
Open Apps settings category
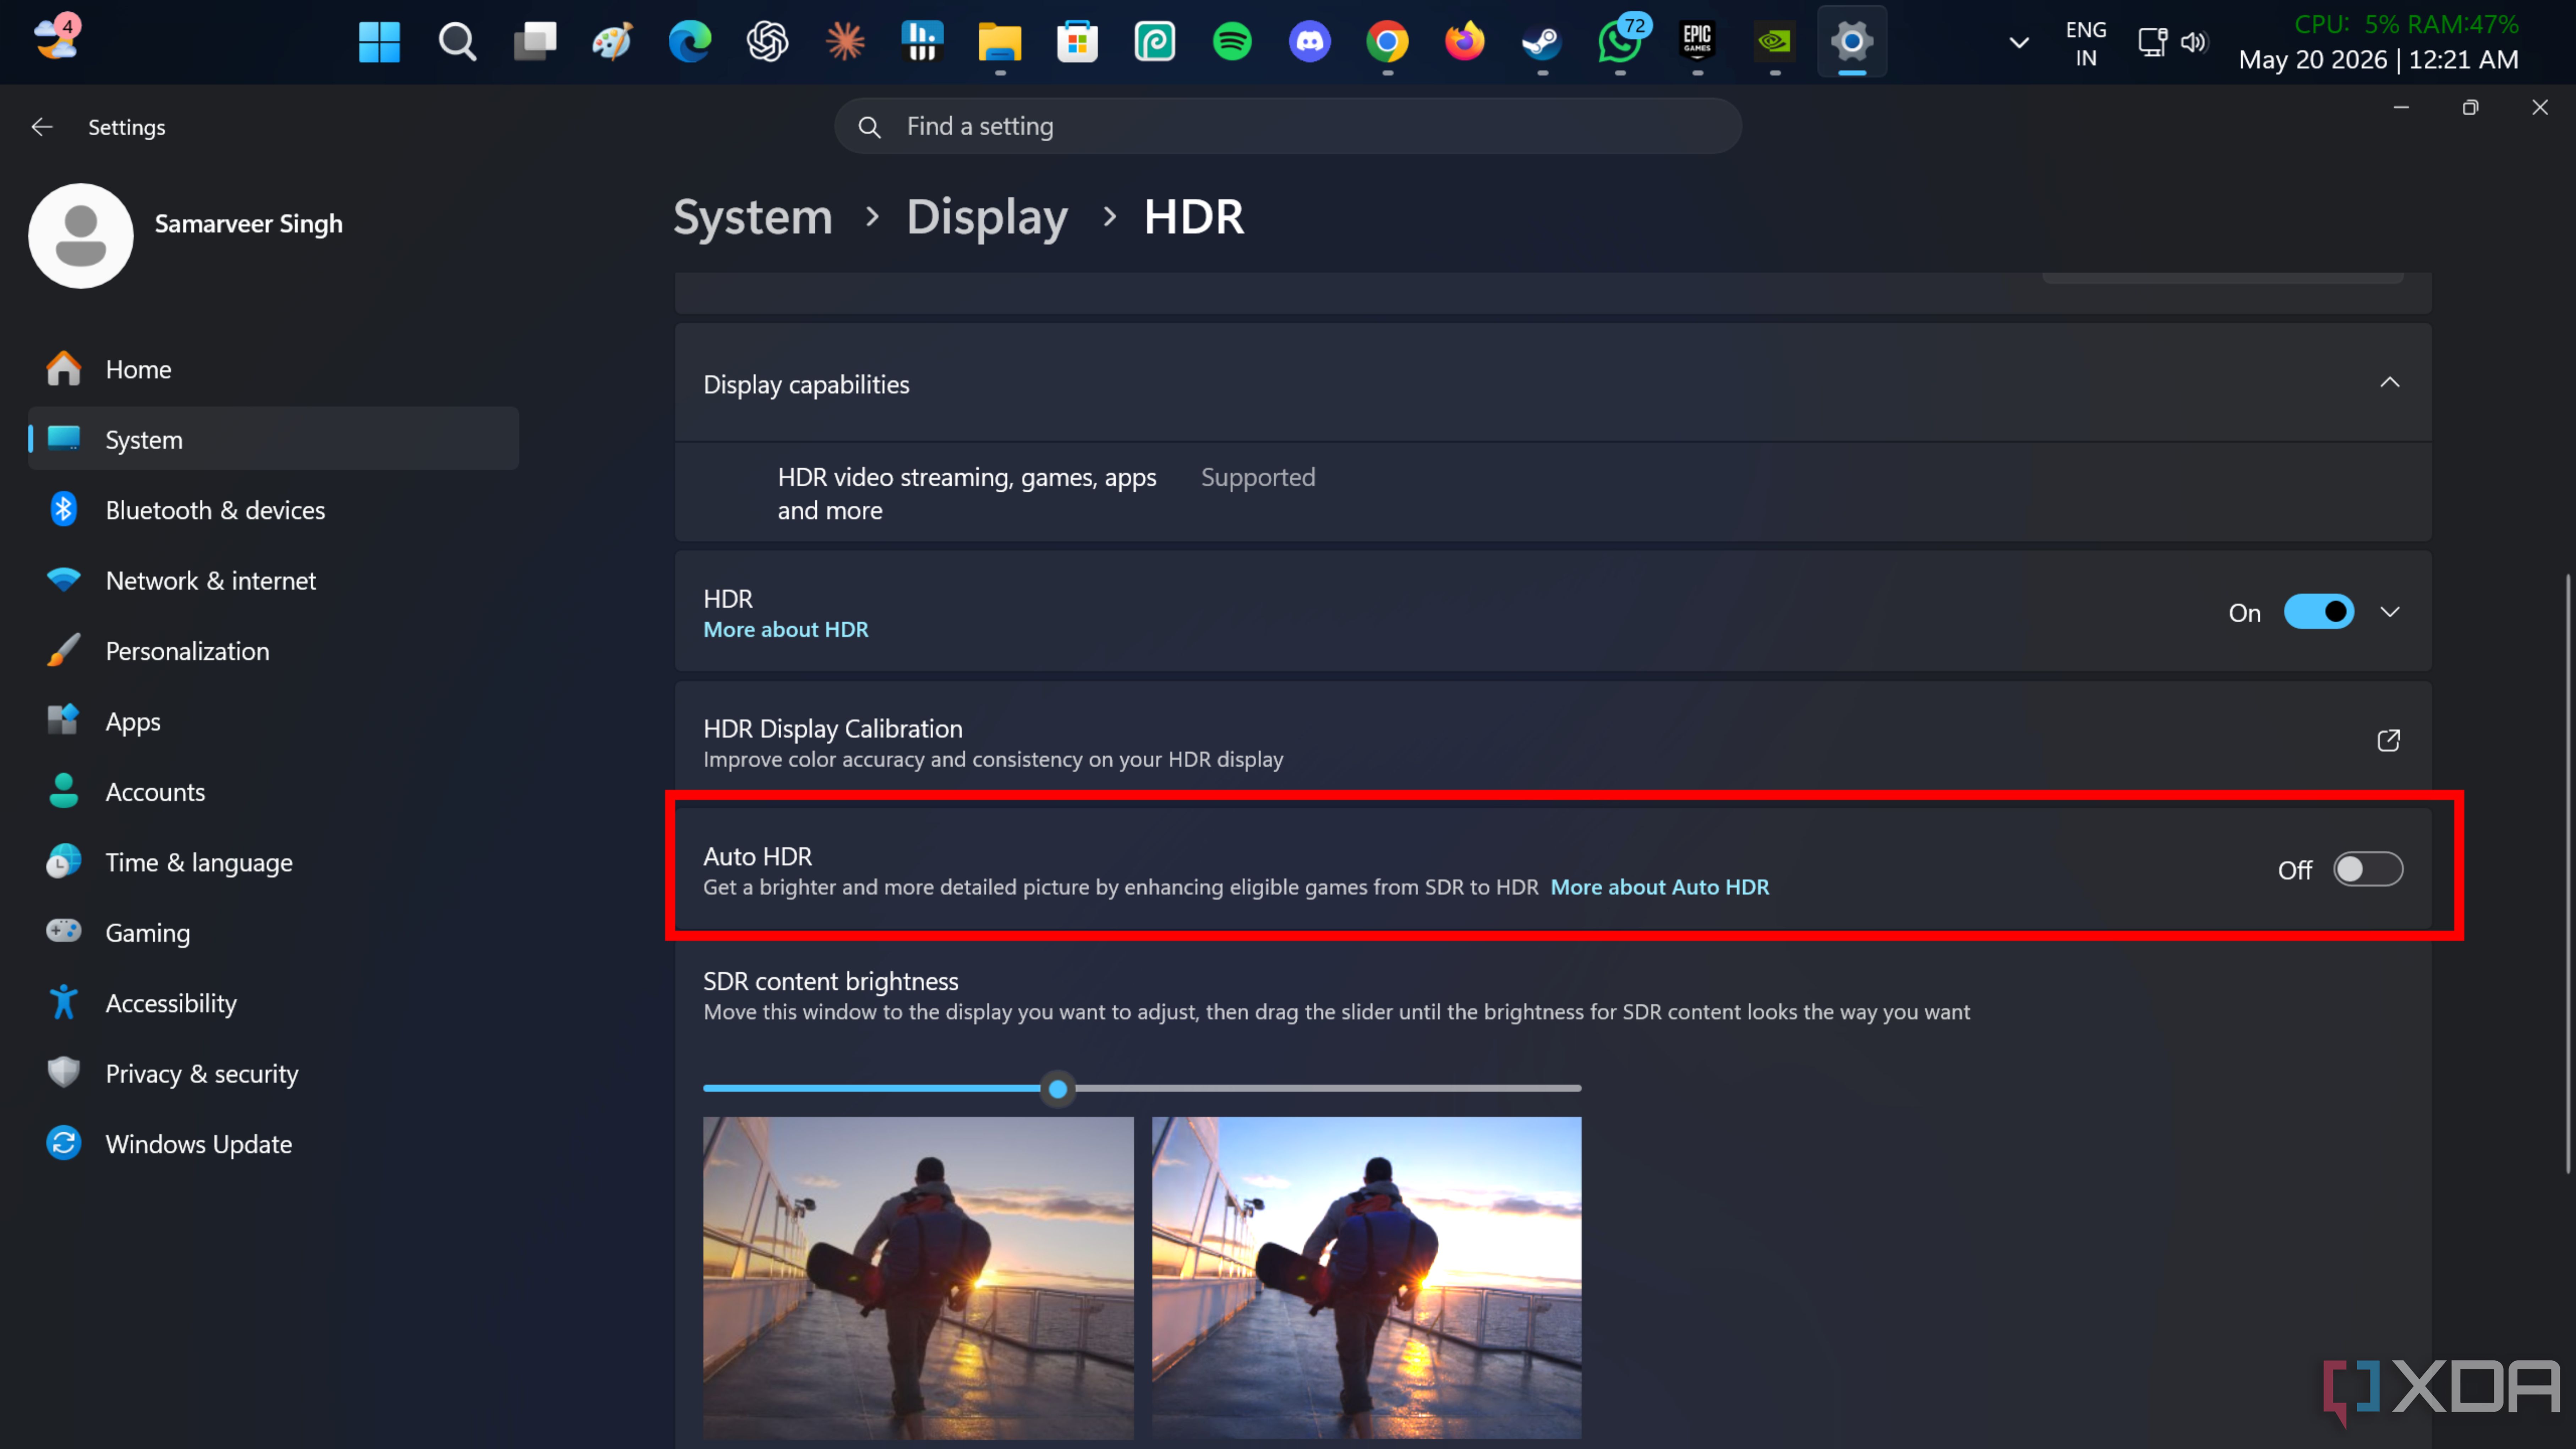click(273, 721)
